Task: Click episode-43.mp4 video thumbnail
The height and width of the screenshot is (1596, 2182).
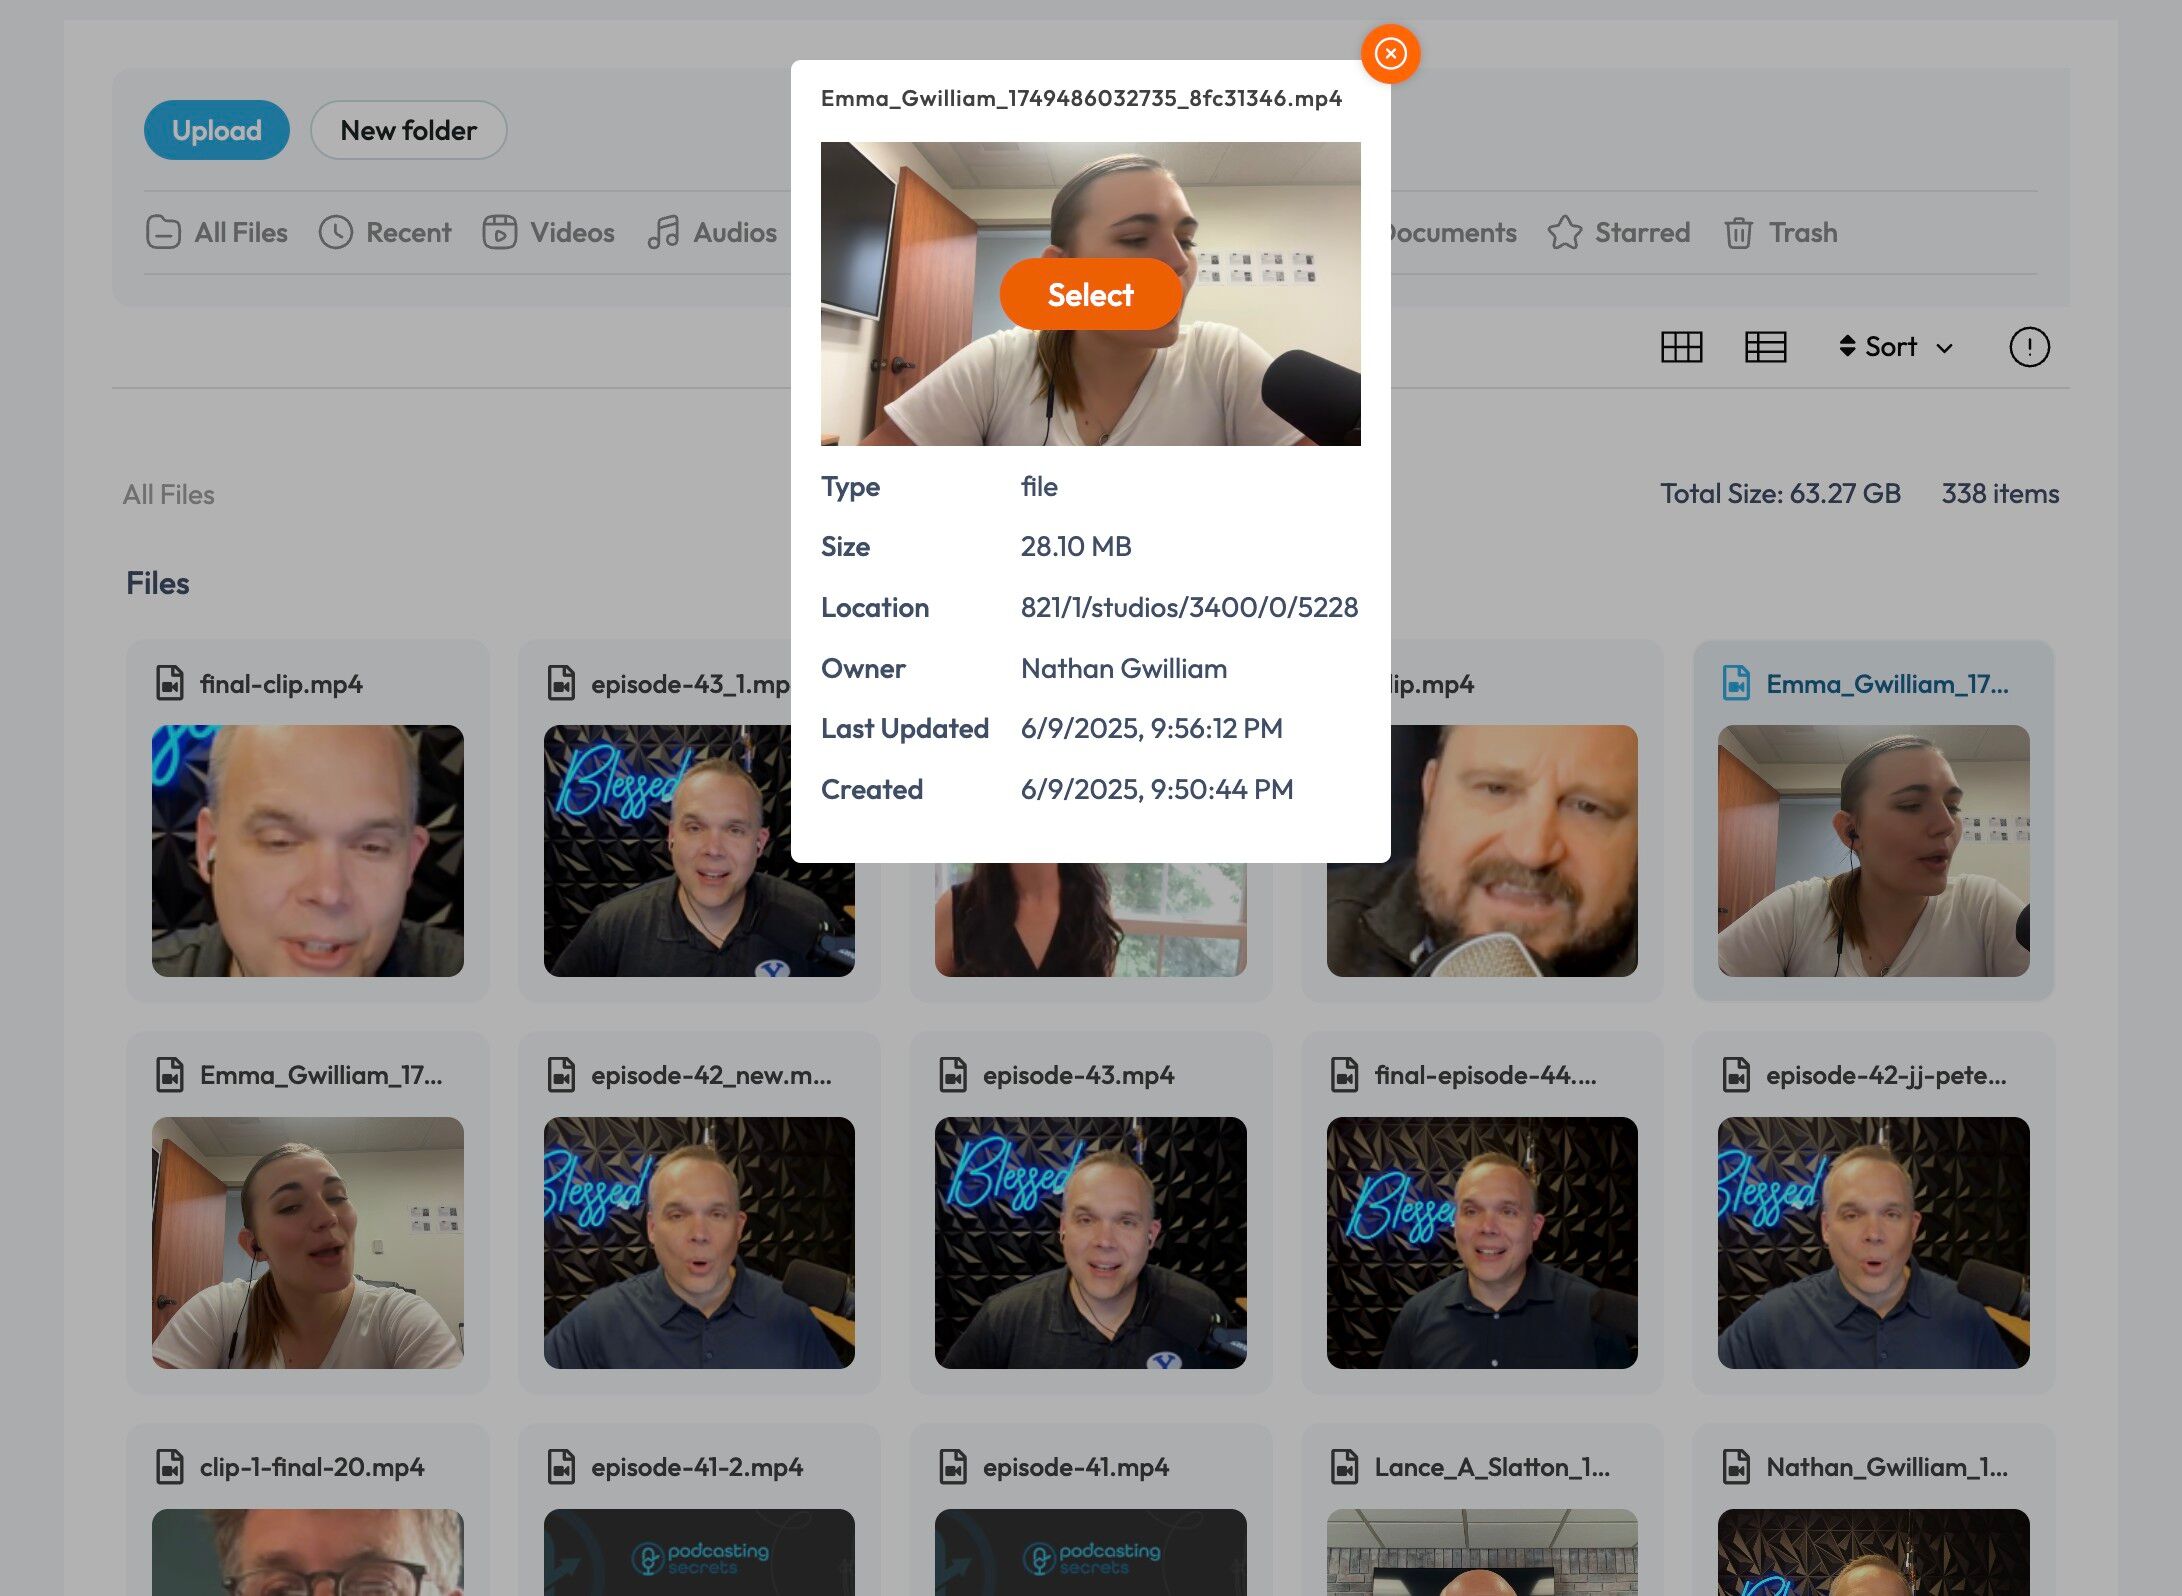Action: pyautogui.click(x=1090, y=1242)
